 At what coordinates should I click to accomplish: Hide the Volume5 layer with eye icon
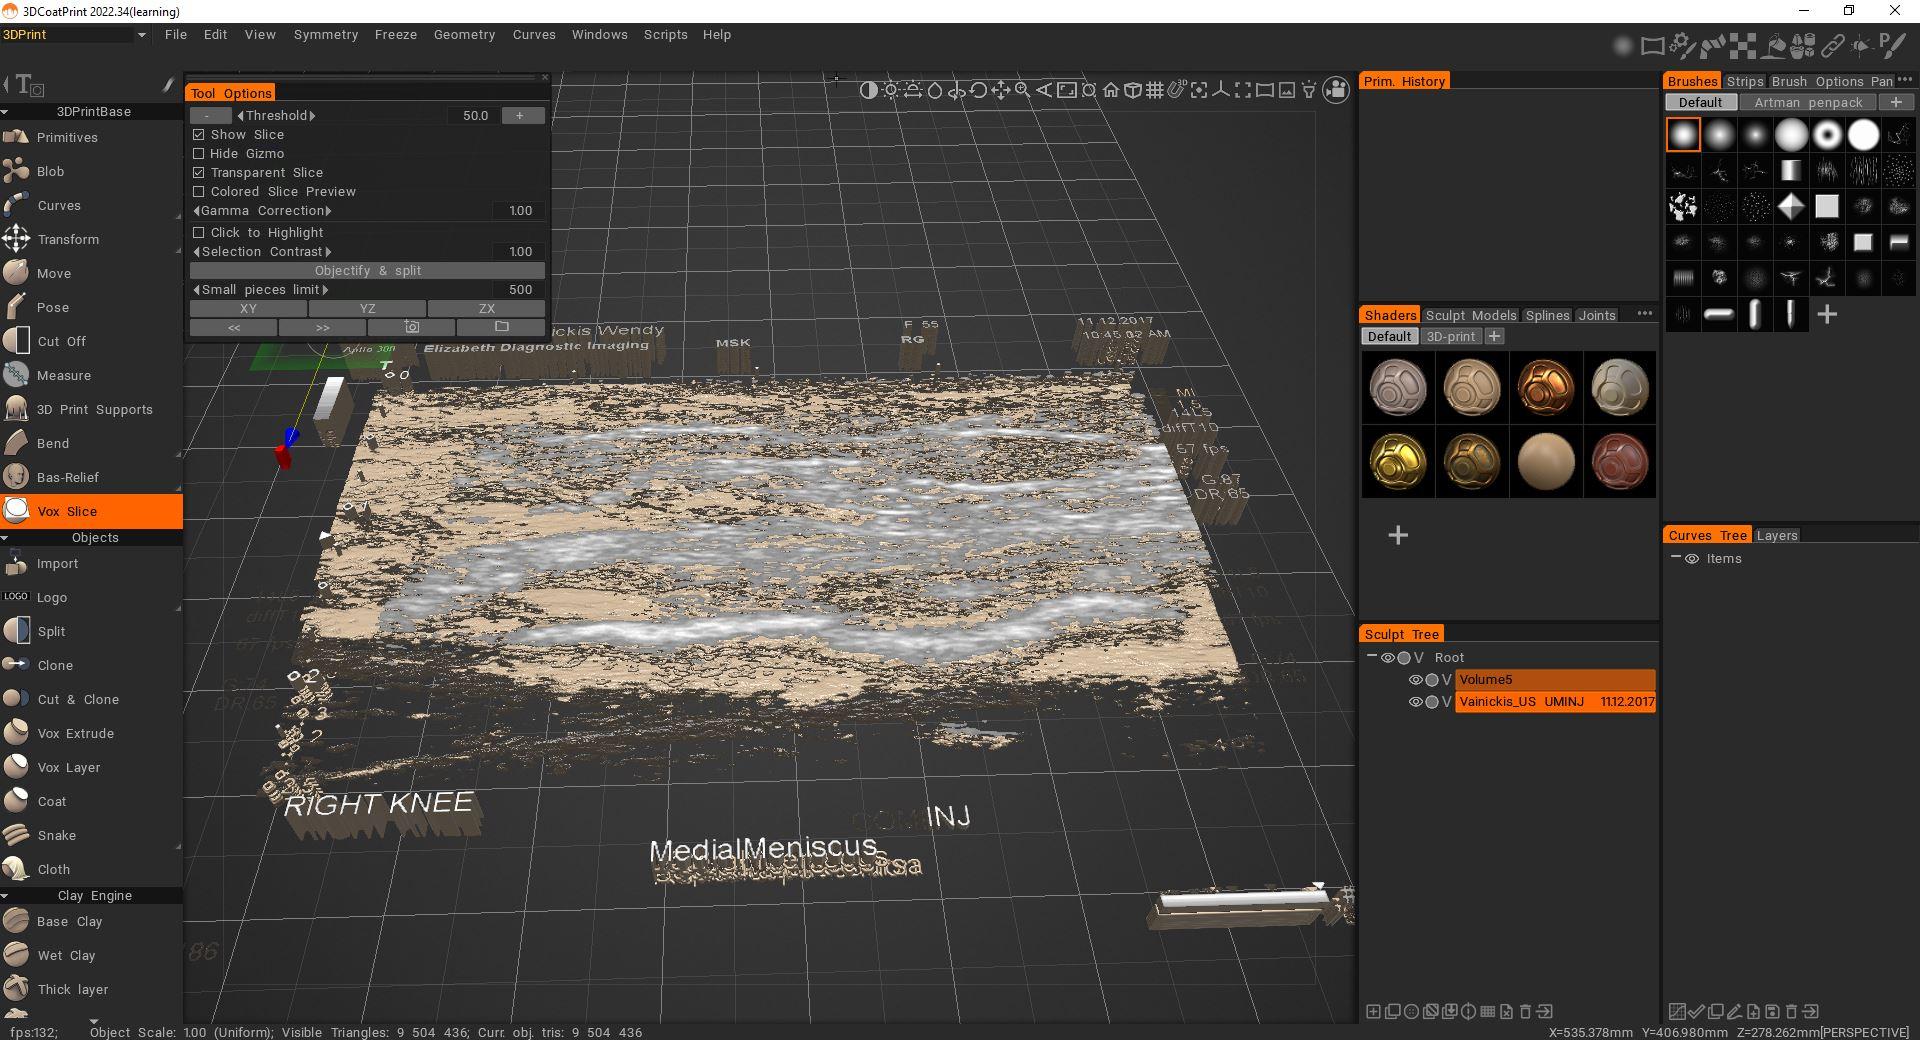tap(1415, 680)
